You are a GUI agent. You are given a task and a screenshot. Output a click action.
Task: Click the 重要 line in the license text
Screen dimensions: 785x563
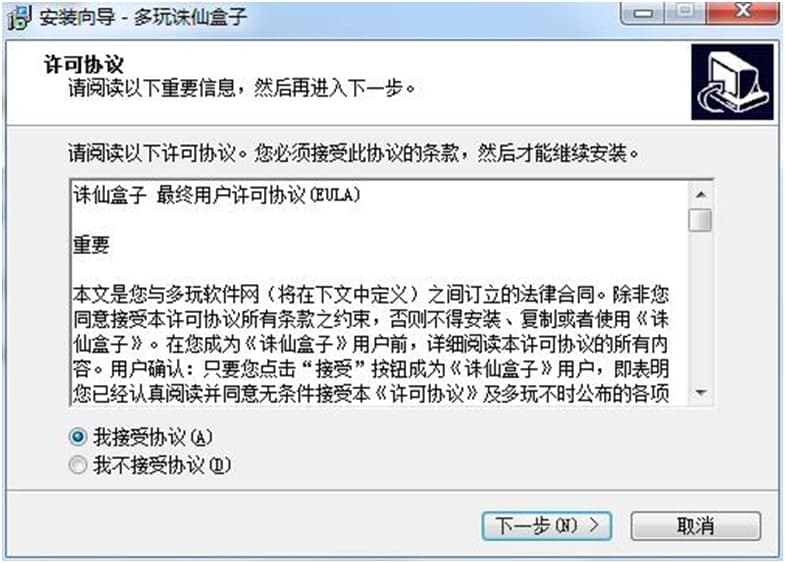(x=91, y=245)
